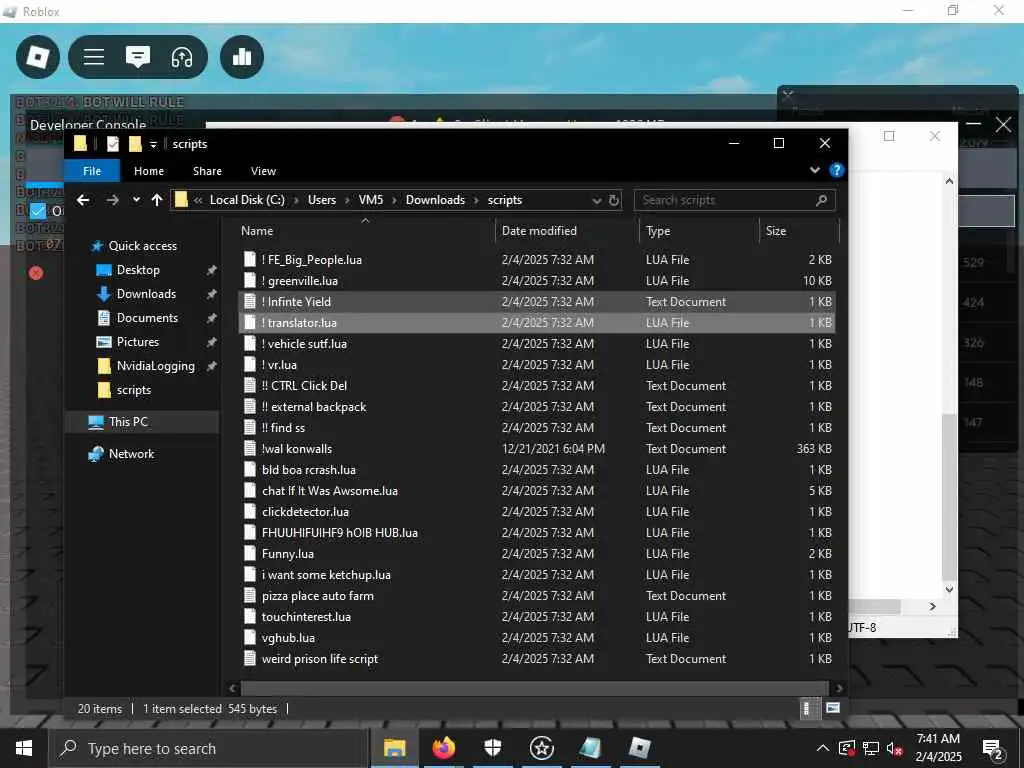Select Downloads in navigation pane
The image size is (1024, 768).
[x=146, y=294]
